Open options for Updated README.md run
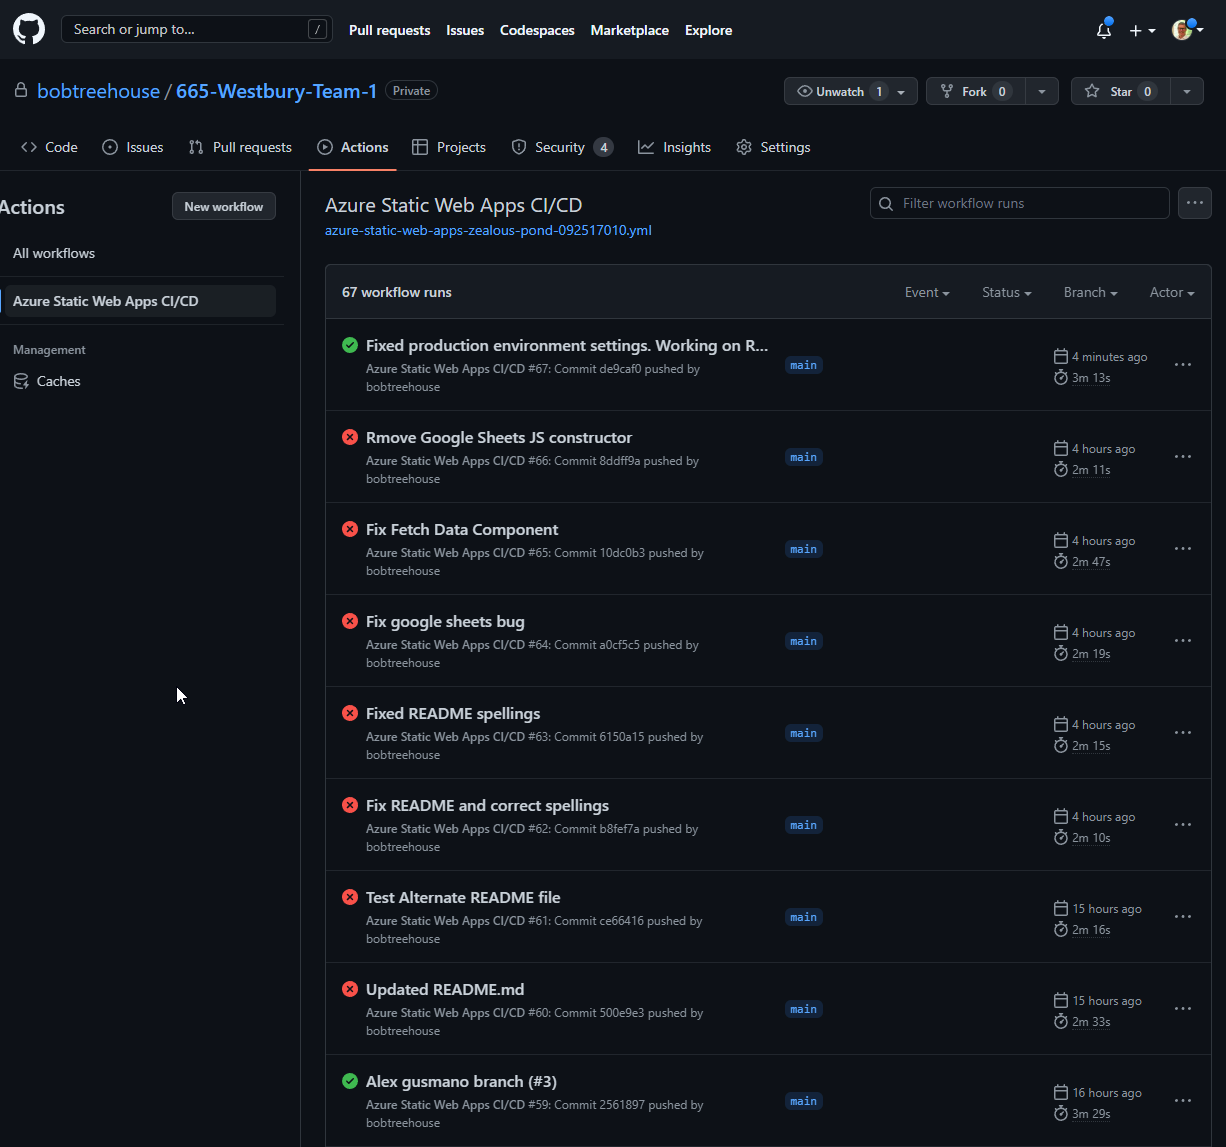The width and height of the screenshot is (1226, 1147). 1183,1009
